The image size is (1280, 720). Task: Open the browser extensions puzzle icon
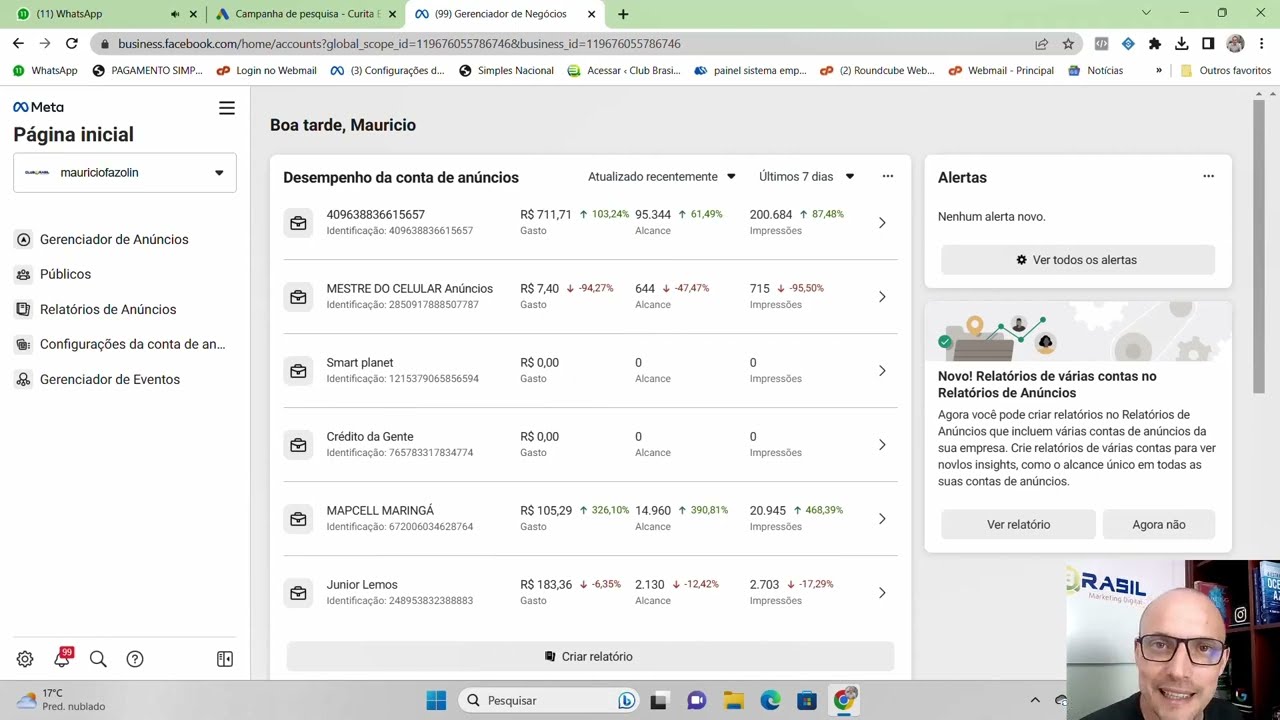(x=1155, y=43)
